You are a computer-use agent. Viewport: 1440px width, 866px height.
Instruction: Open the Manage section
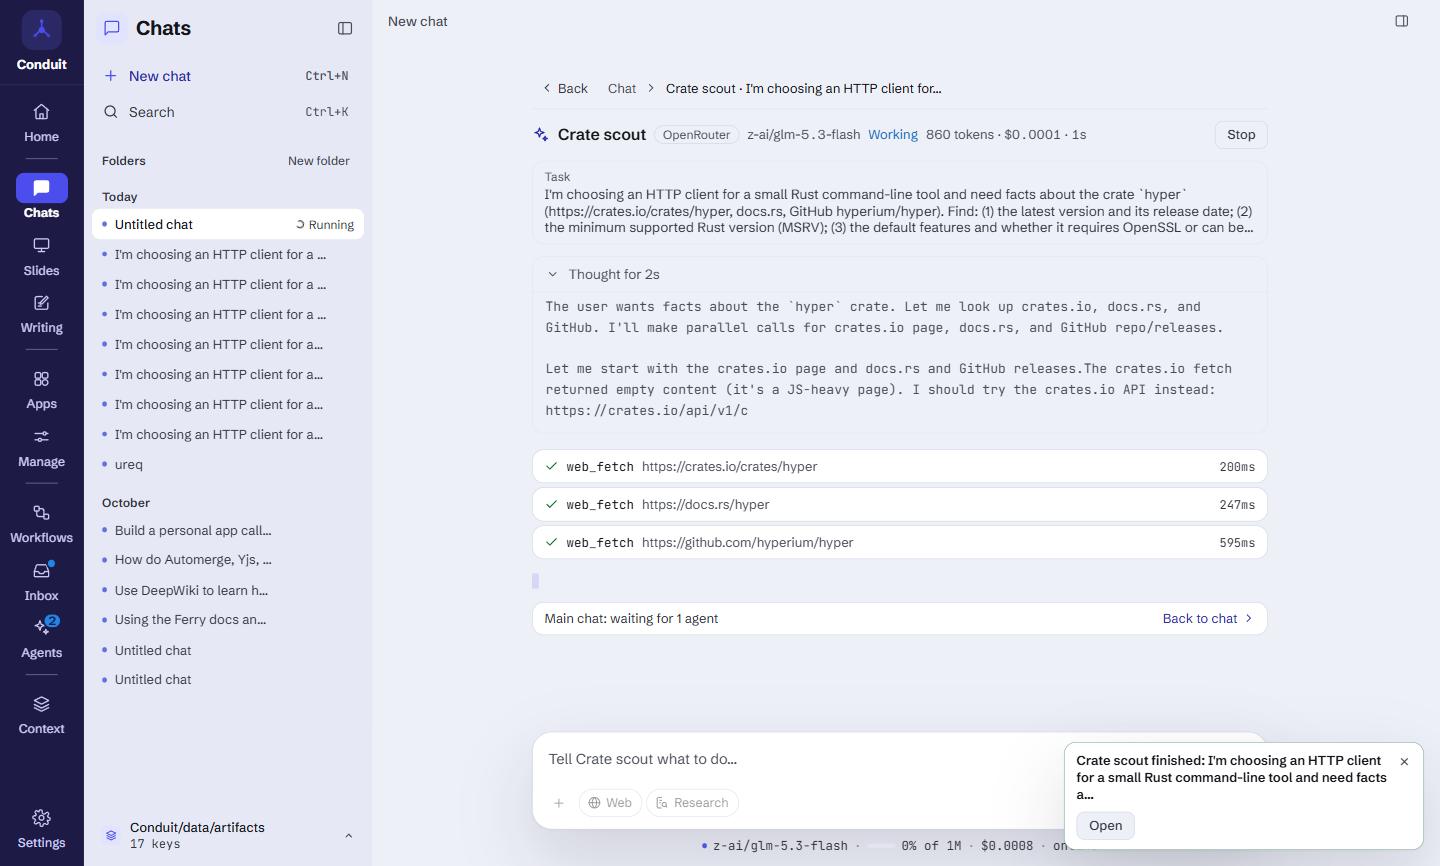pyautogui.click(x=41, y=448)
